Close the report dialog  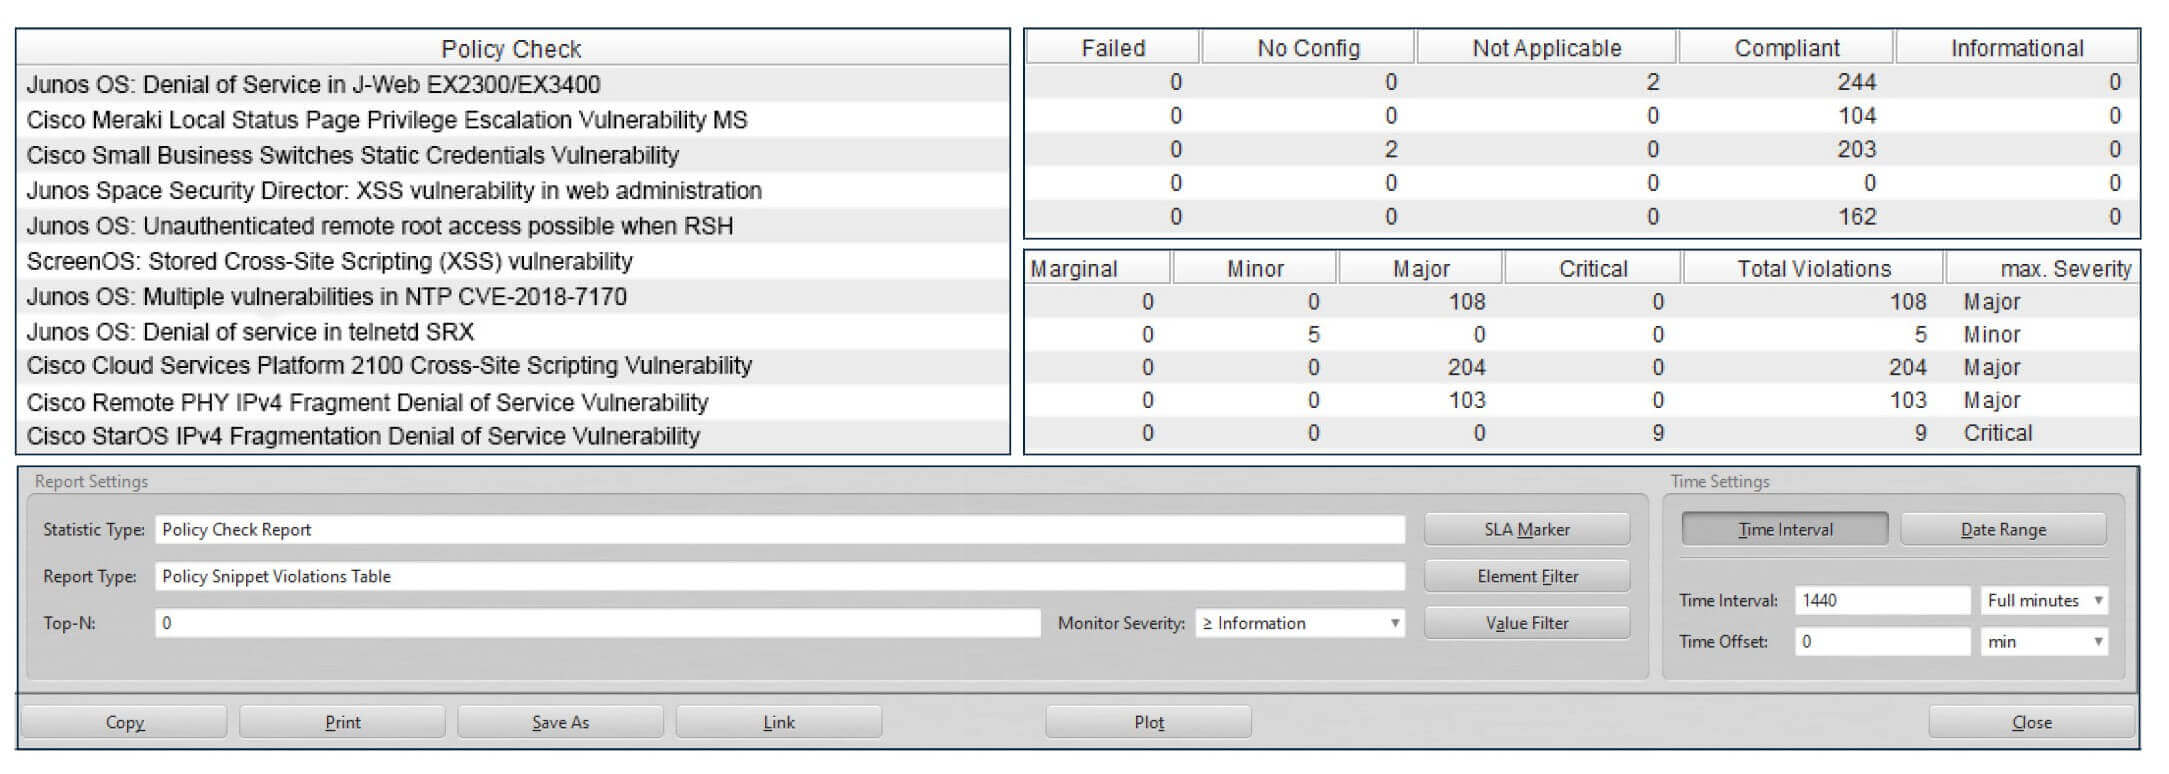[x=2032, y=722]
